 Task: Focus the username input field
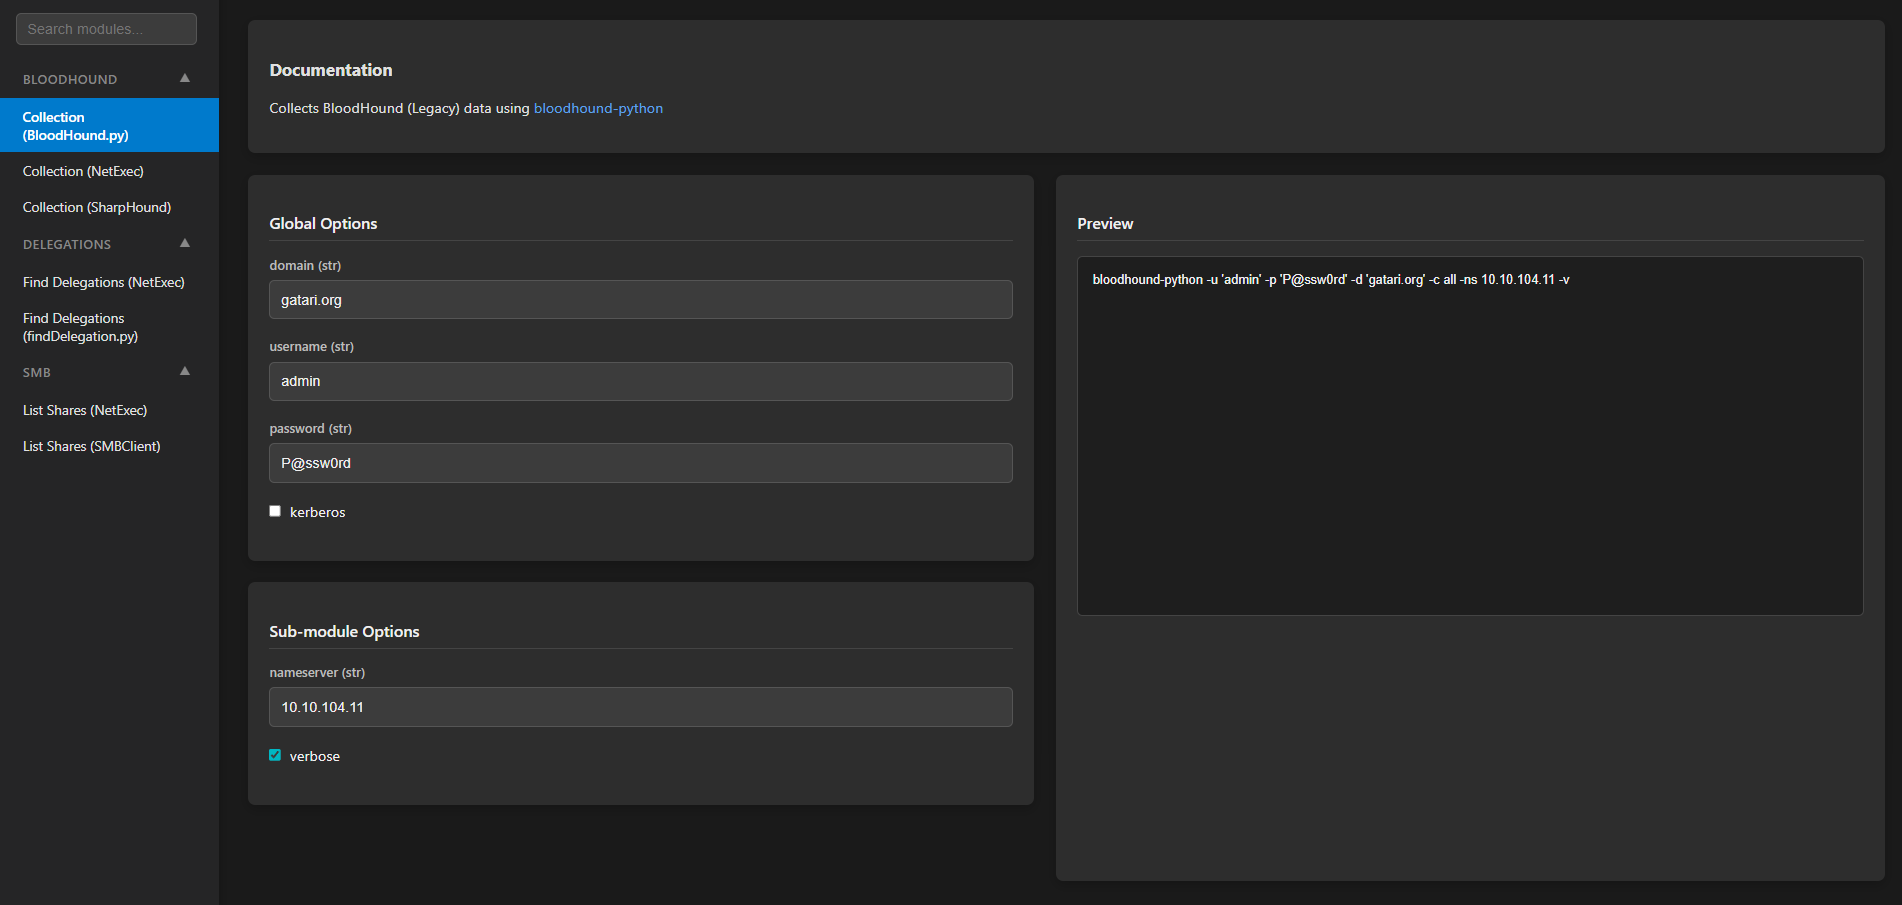pyautogui.click(x=641, y=381)
